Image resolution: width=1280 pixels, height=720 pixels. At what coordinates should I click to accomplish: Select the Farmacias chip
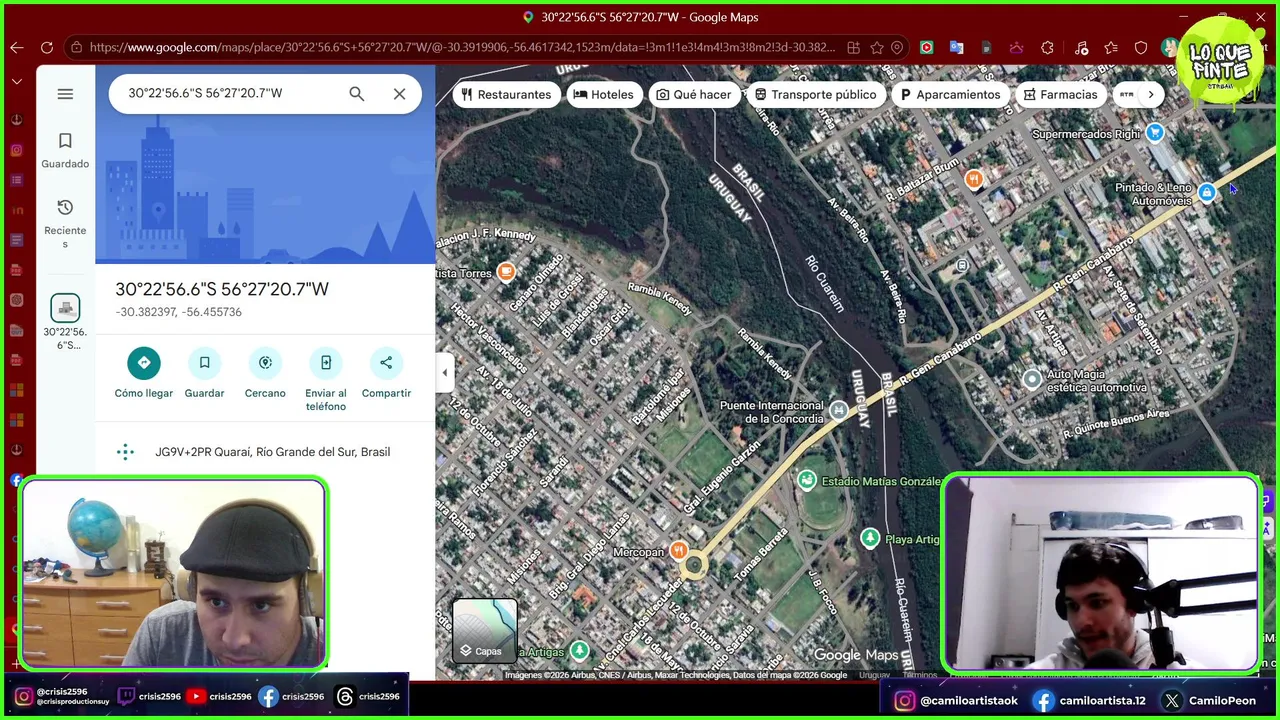click(1061, 94)
